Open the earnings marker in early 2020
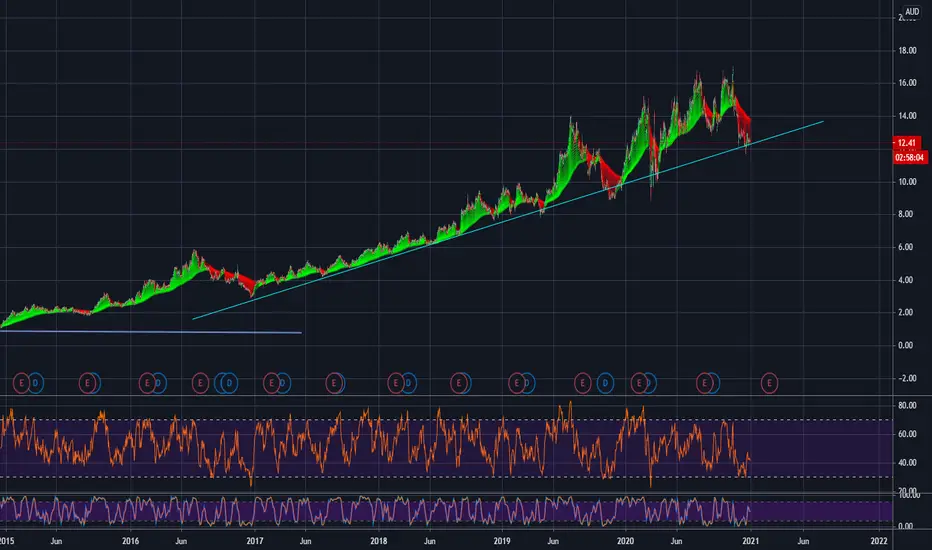The width and height of the screenshot is (932, 550). 639,384
